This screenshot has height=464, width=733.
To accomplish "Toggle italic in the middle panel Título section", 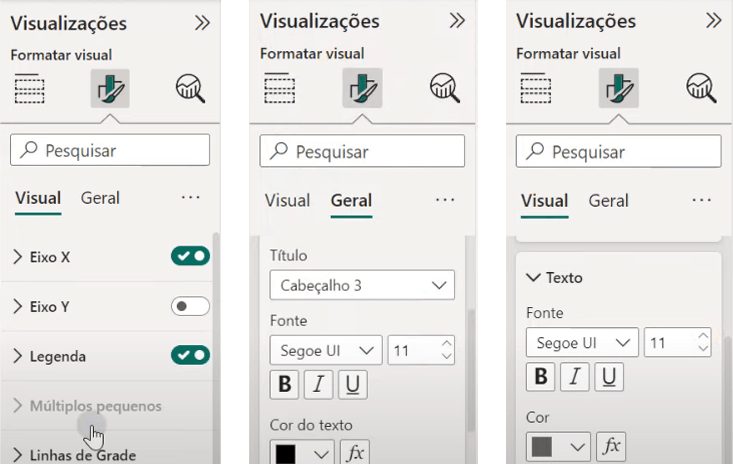I will coord(318,385).
